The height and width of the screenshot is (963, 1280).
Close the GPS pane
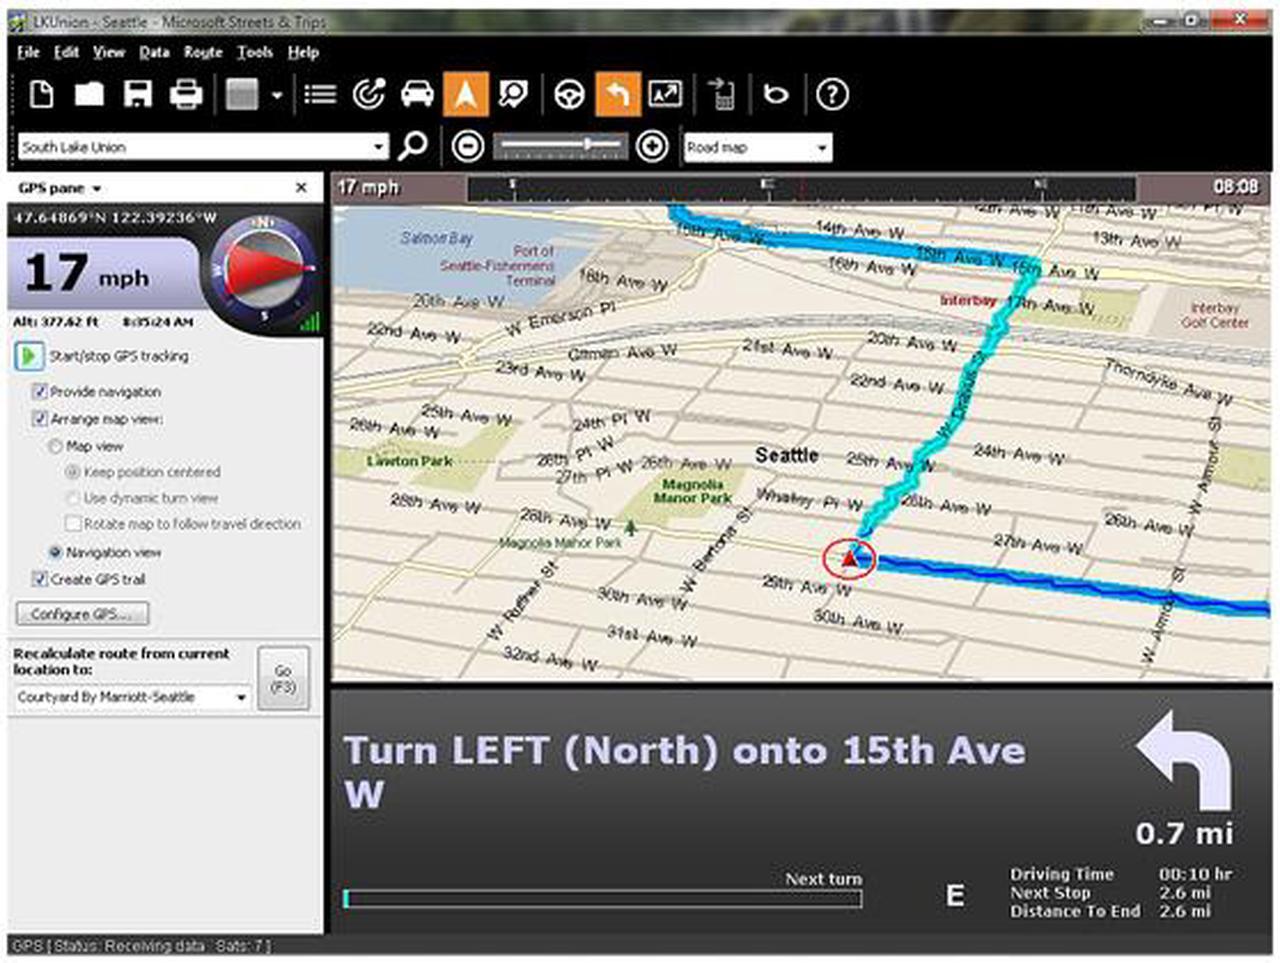[x=301, y=187]
